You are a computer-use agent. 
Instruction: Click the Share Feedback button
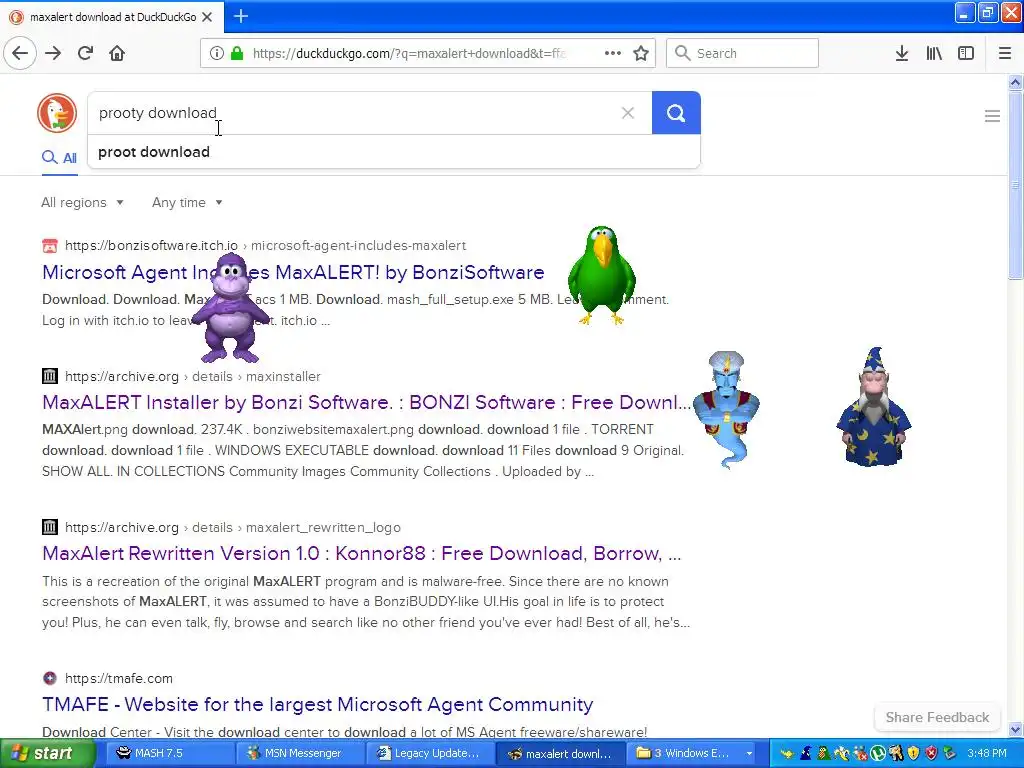click(x=937, y=717)
